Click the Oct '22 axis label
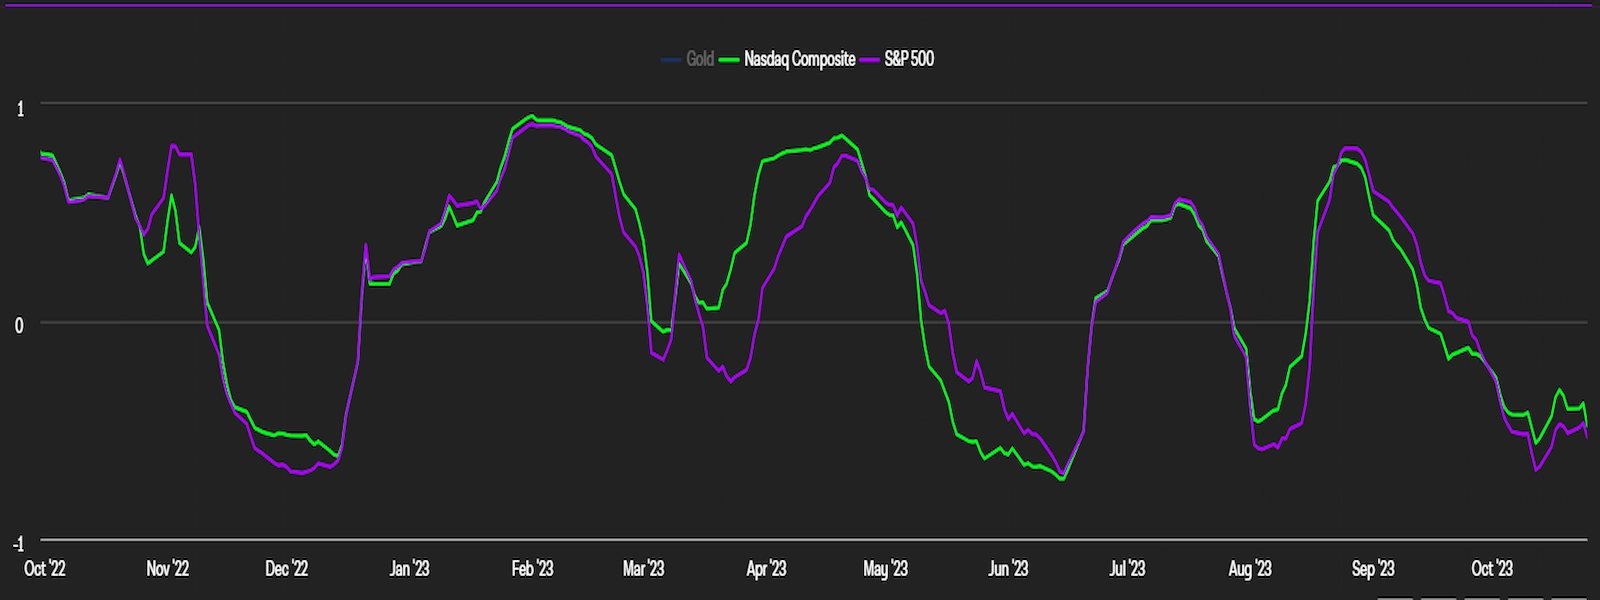This screenshot has width=1600, height=600. (45, 568)
